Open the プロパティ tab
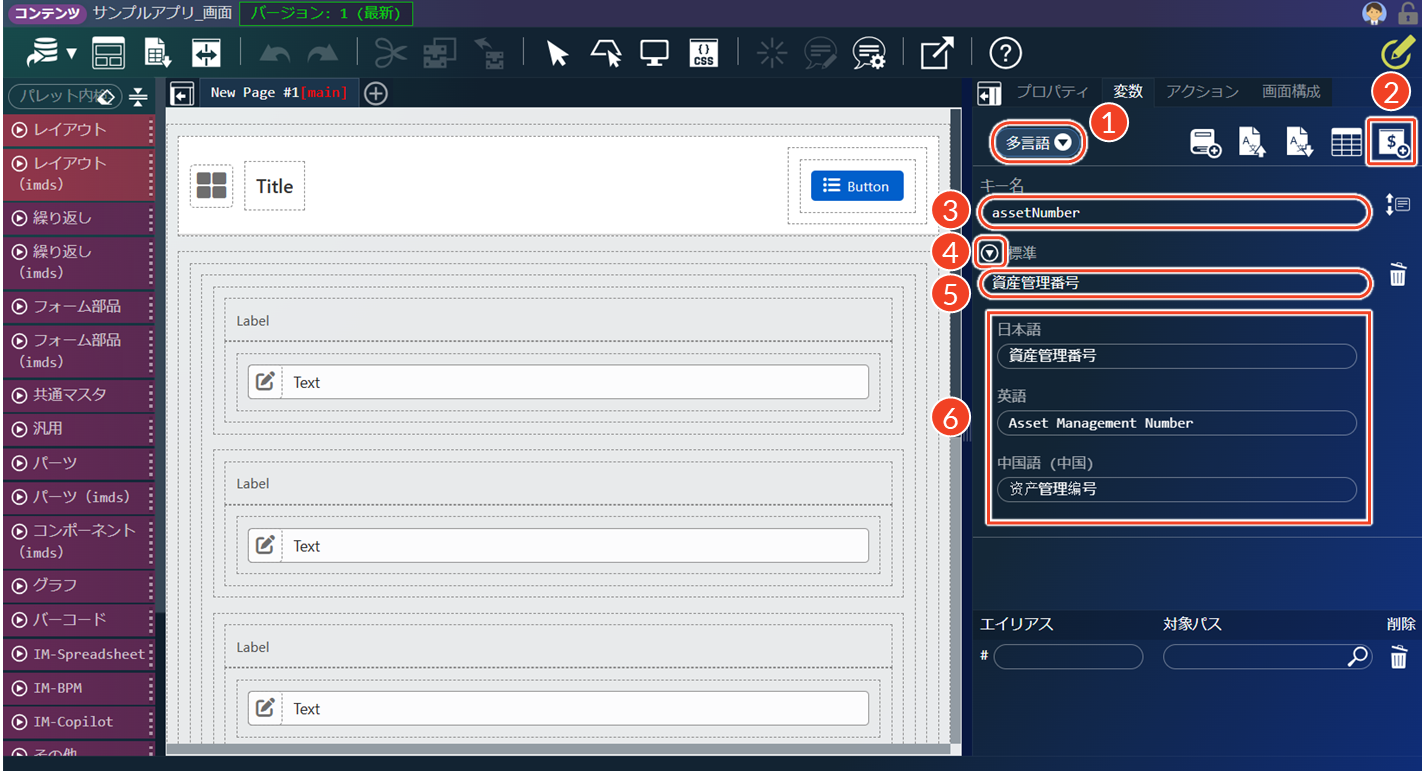 pyautogui.click(x=1052, y=92)
